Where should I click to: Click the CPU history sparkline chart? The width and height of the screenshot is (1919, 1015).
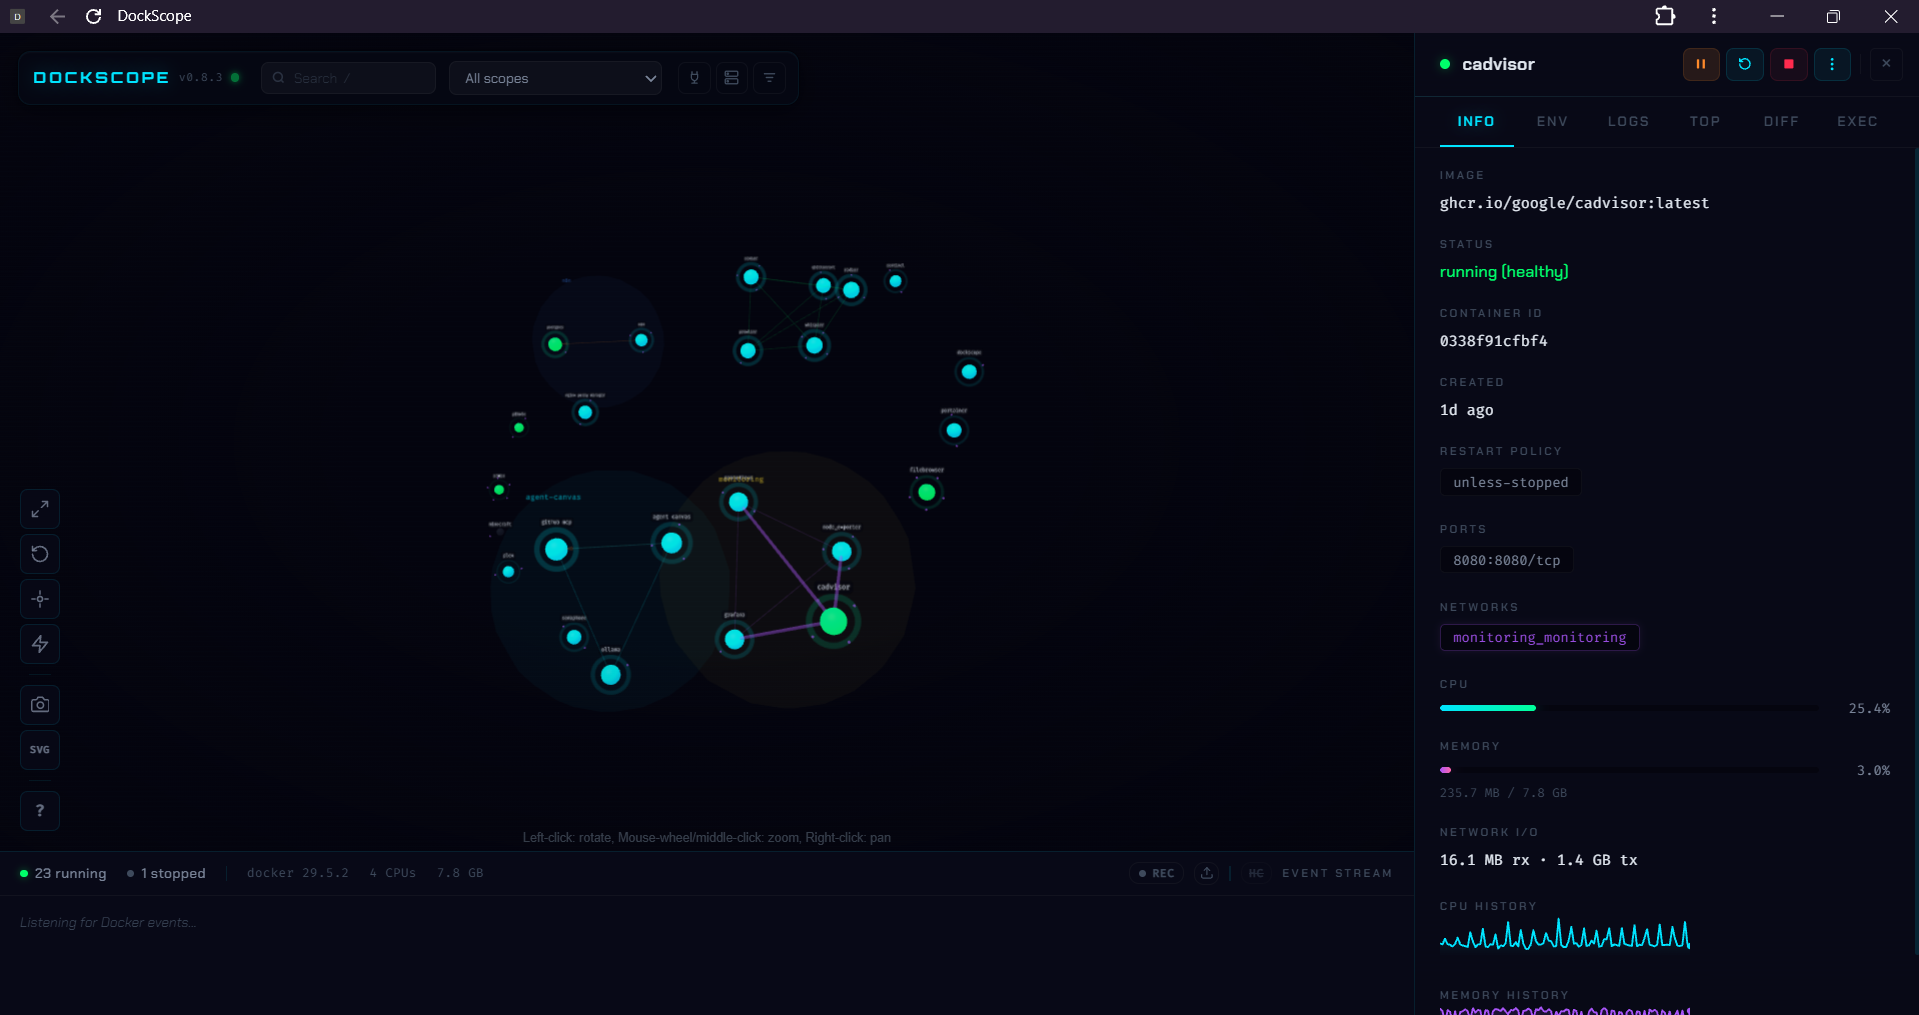1565,934
